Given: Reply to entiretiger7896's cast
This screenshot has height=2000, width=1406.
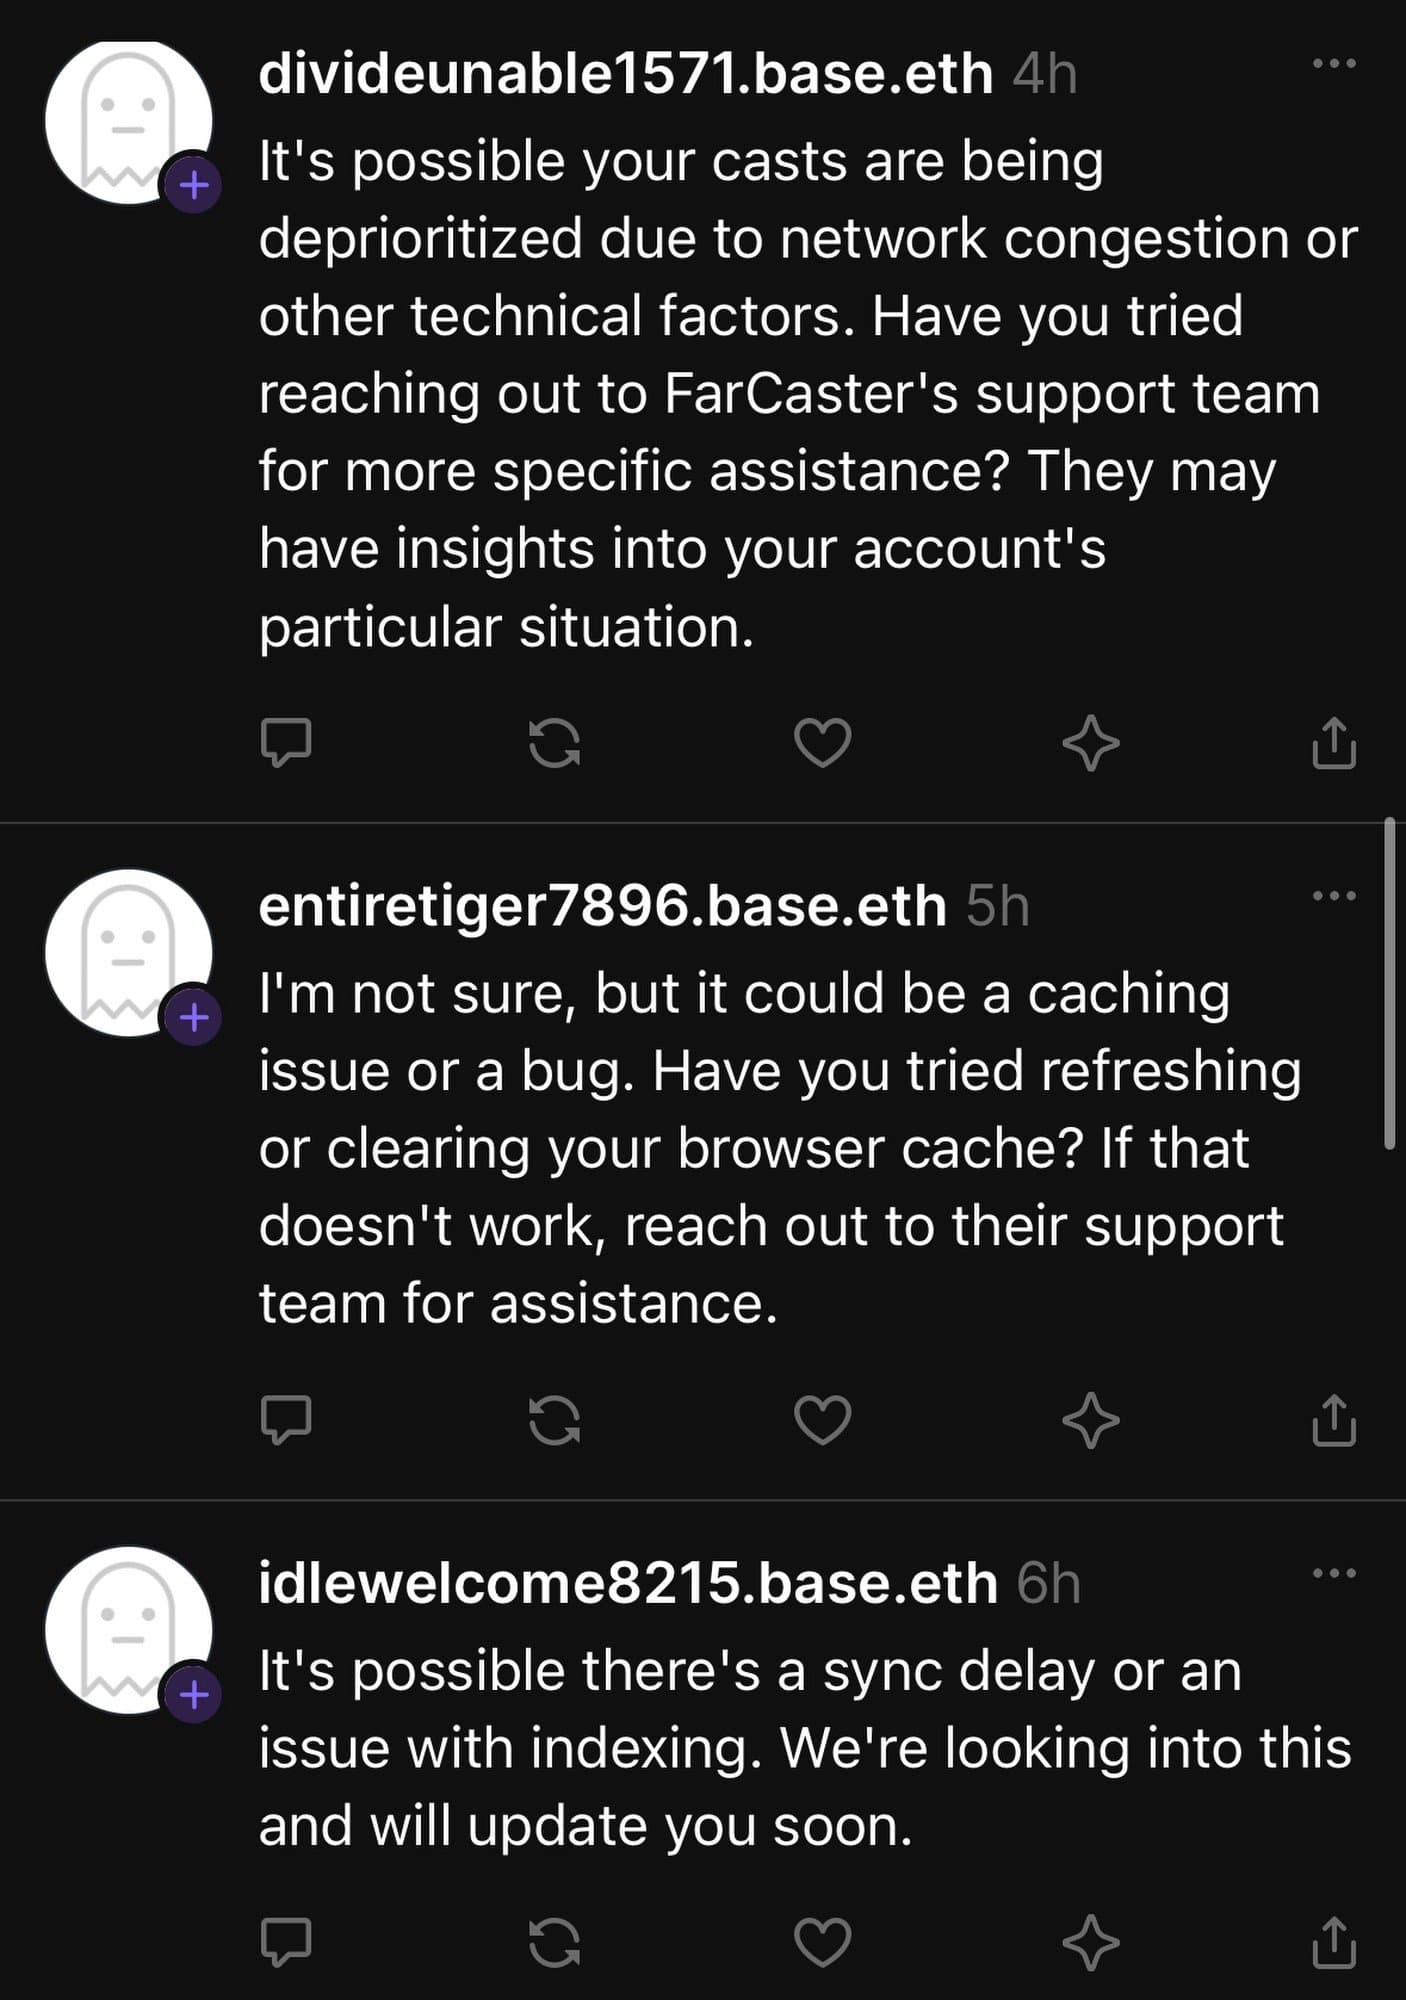Looking at the screenshot, I should click(286, 1419).
